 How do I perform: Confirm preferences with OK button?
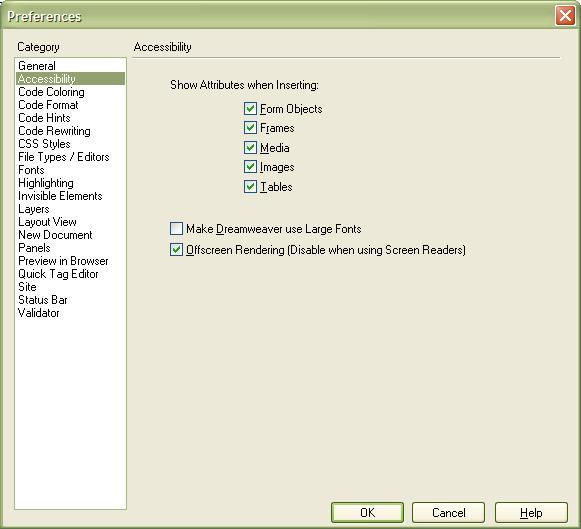pyautogui.click(x=367, y=512)
